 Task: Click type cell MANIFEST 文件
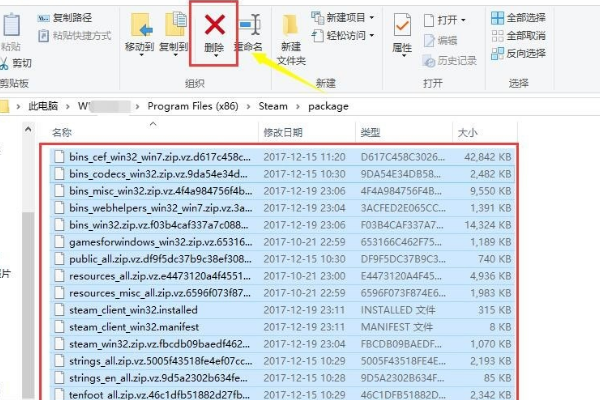396,327
